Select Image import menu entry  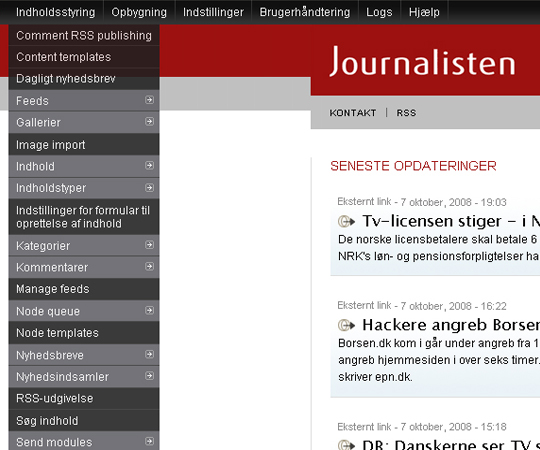pos(84,145)
